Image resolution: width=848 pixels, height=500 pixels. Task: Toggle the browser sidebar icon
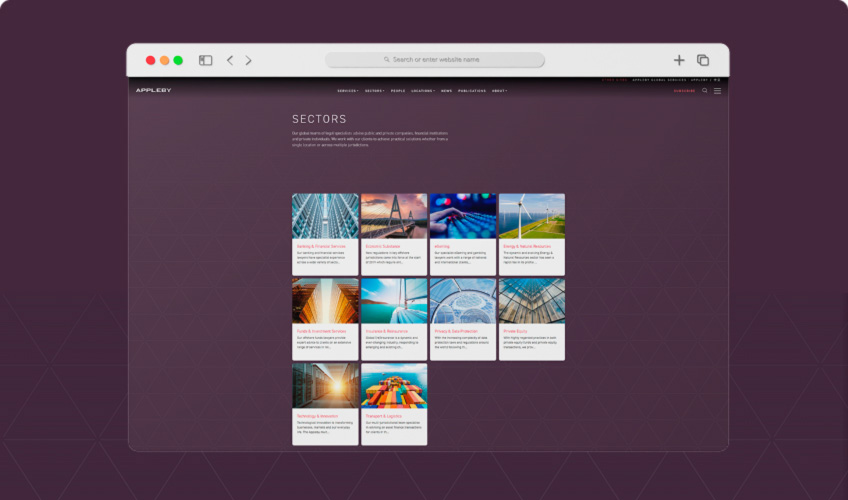(x=205, y=60)
